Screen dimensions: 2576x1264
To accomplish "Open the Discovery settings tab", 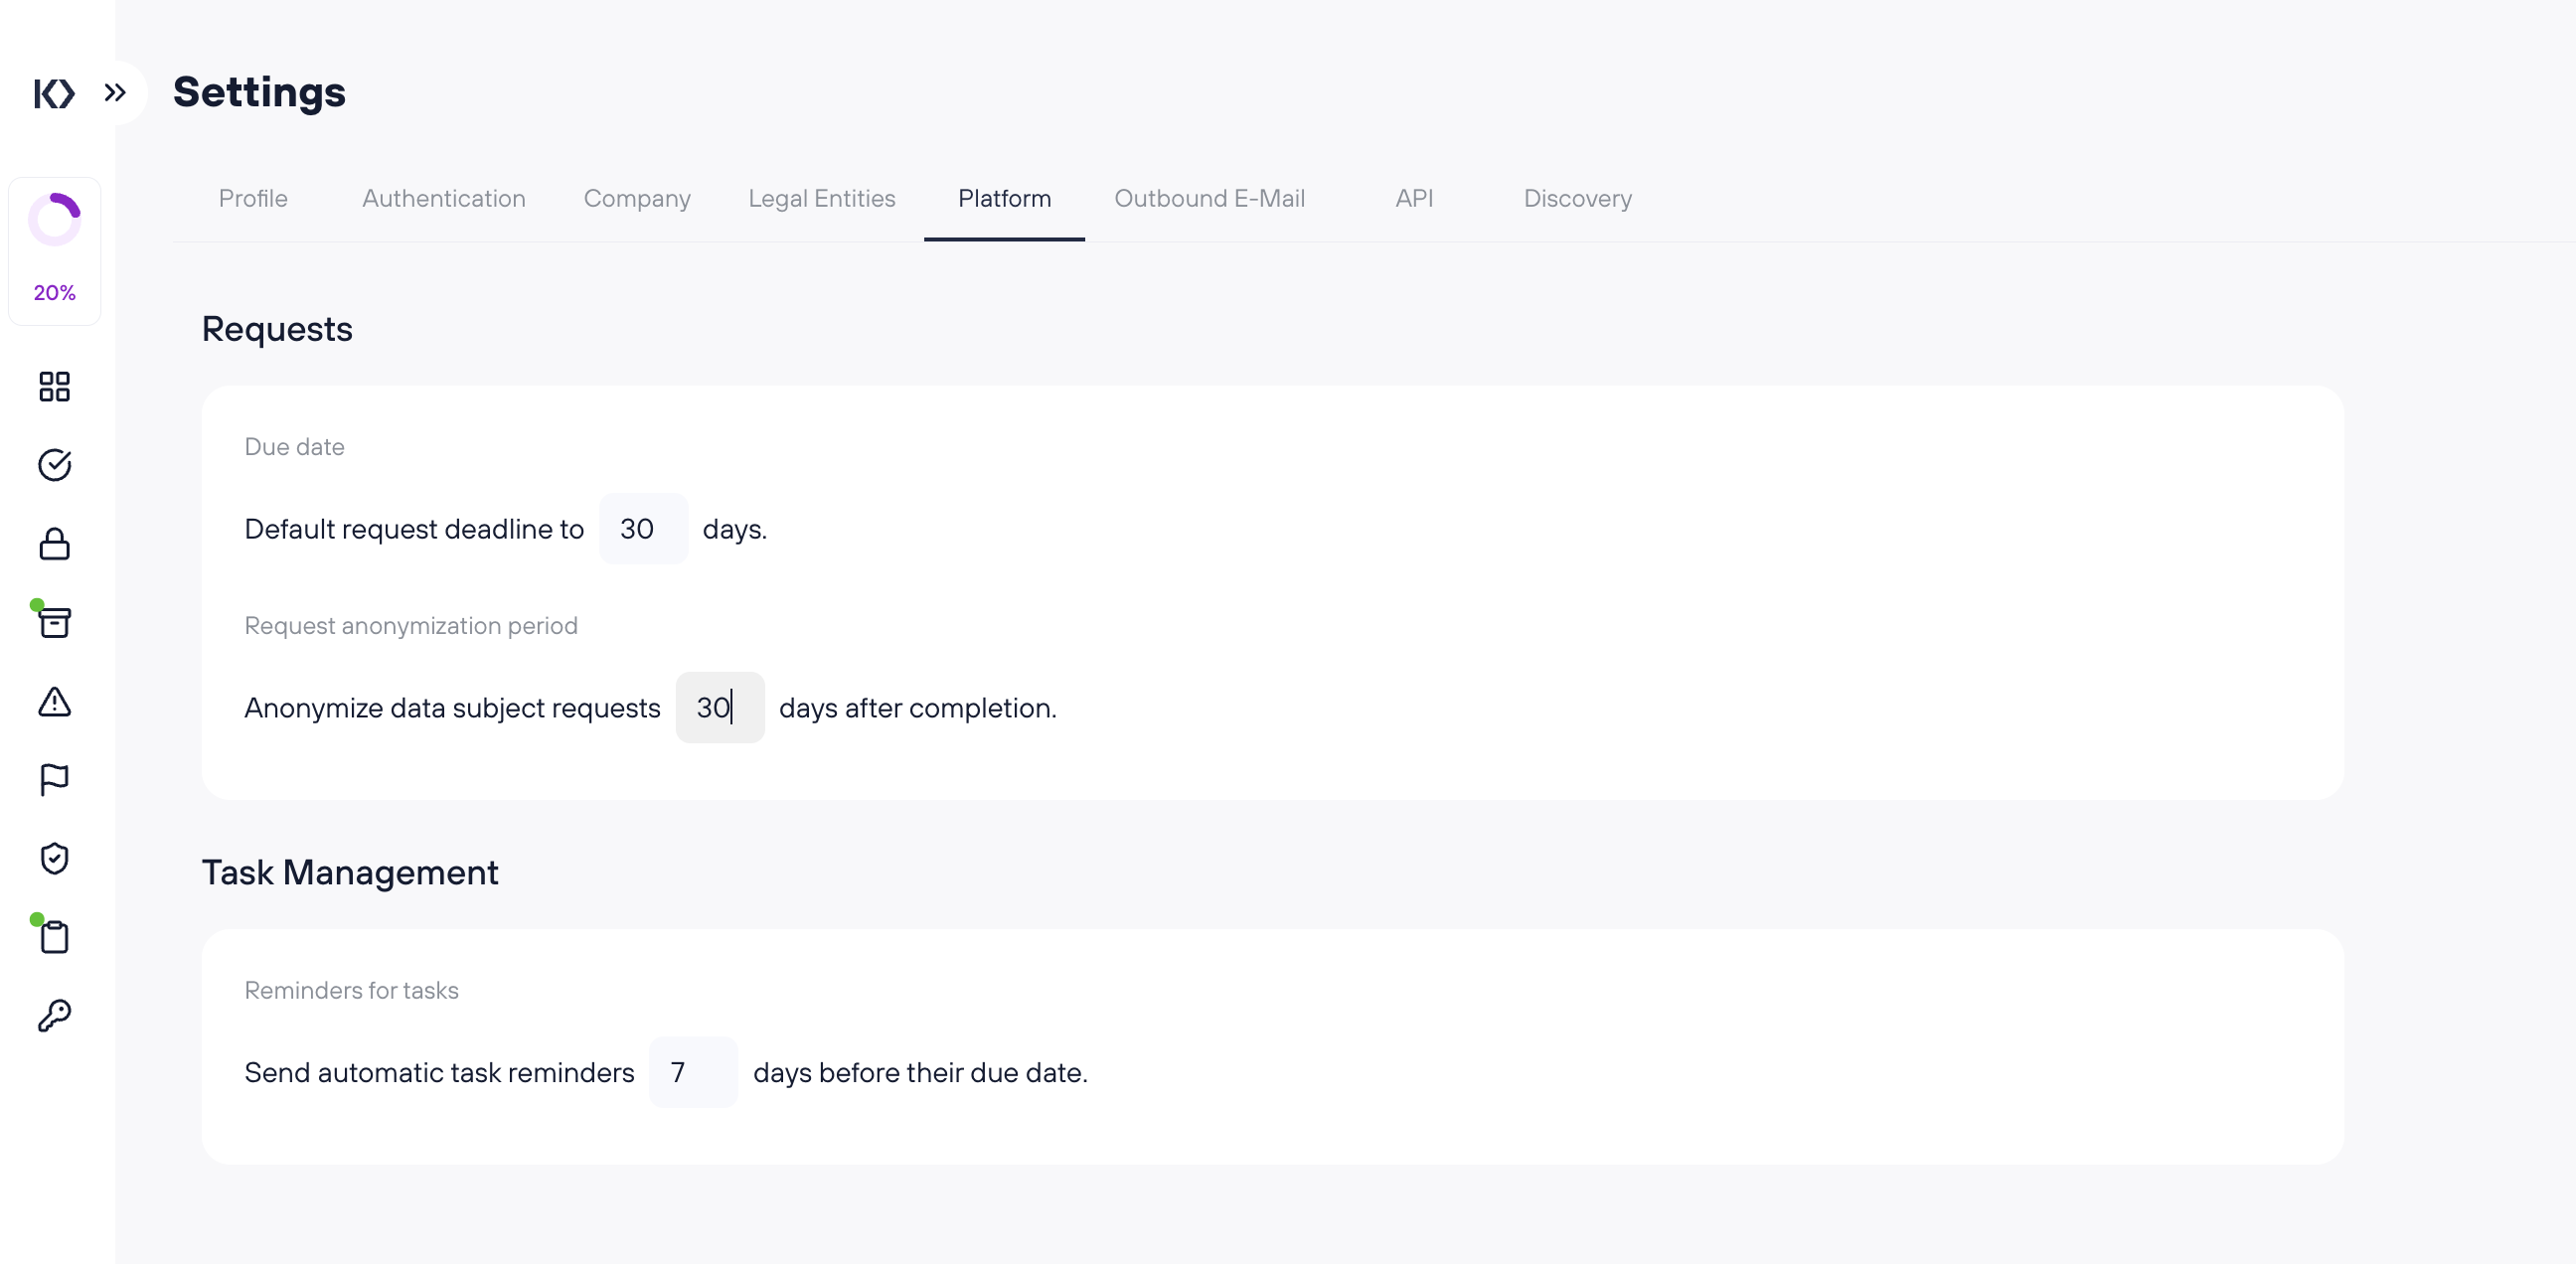I will click(x=1577, y=198).
